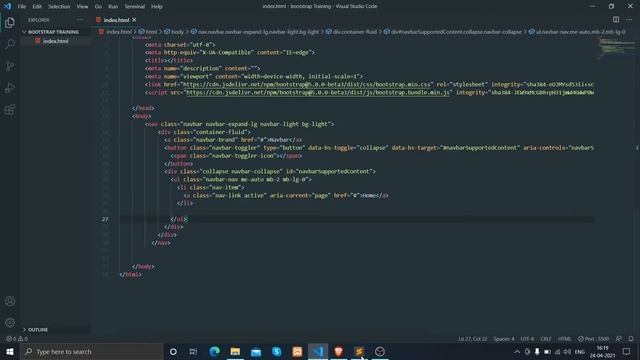640x360 pixels.
Task: Open the Go menu
Action: (98, 7)
